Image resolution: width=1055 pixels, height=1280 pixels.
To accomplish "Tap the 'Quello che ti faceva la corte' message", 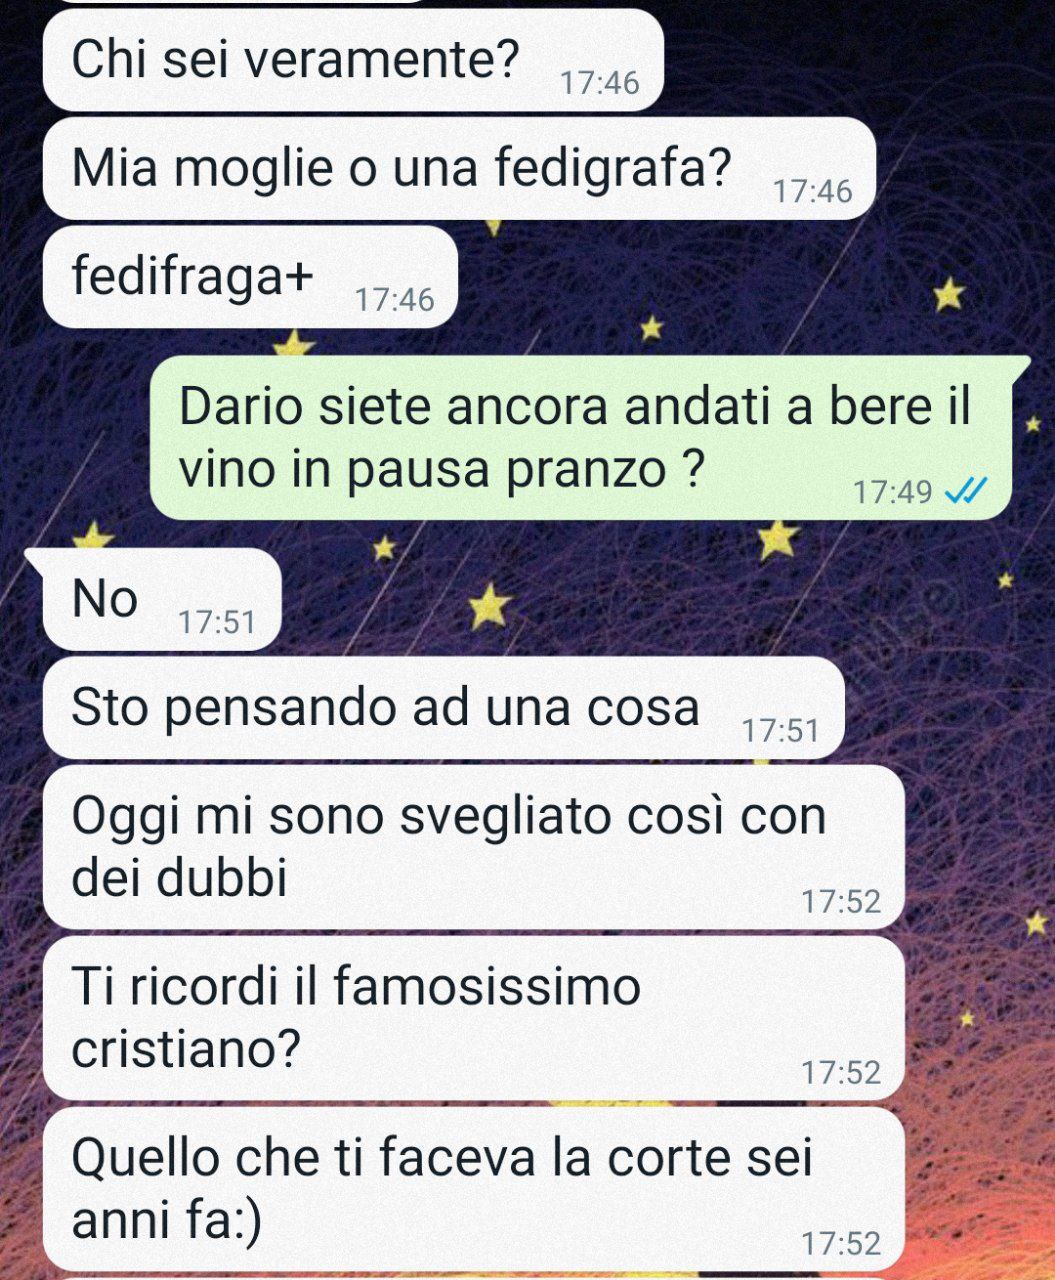I will tap(474, 1189).
